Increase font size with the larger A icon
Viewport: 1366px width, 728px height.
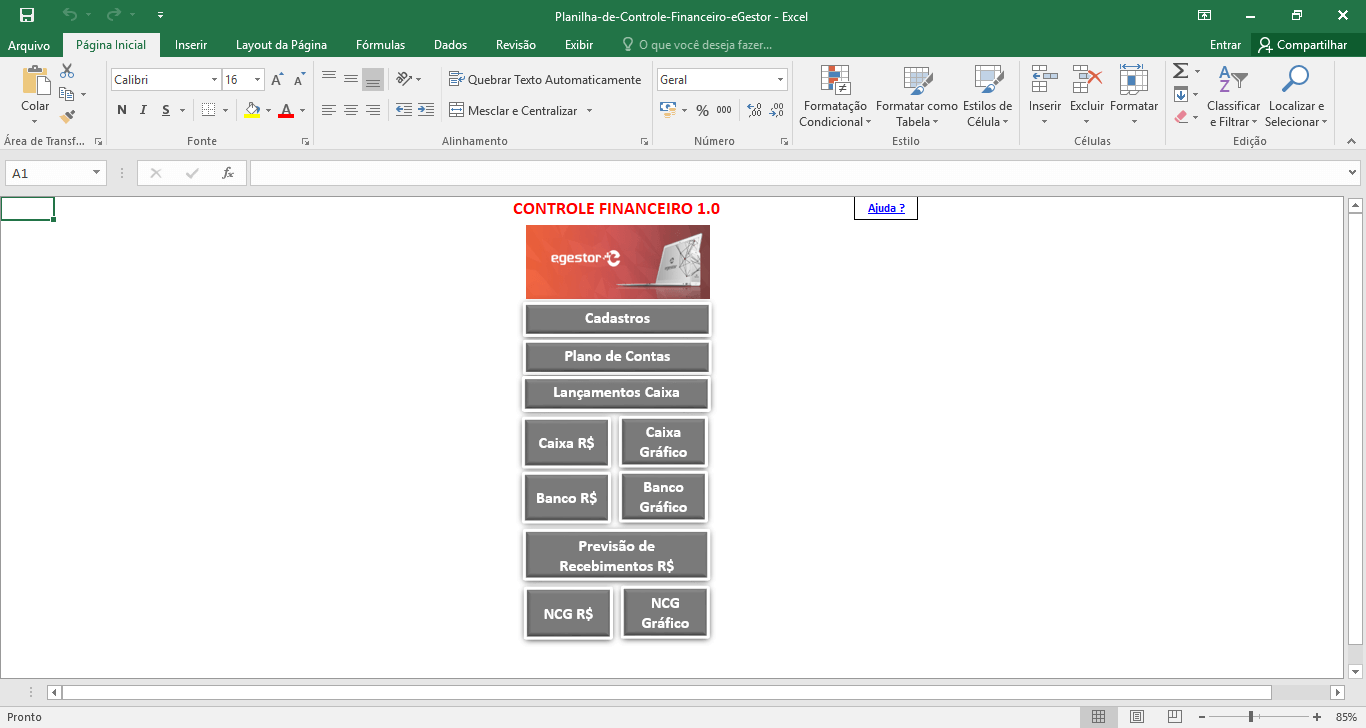[x=277, y=79]
